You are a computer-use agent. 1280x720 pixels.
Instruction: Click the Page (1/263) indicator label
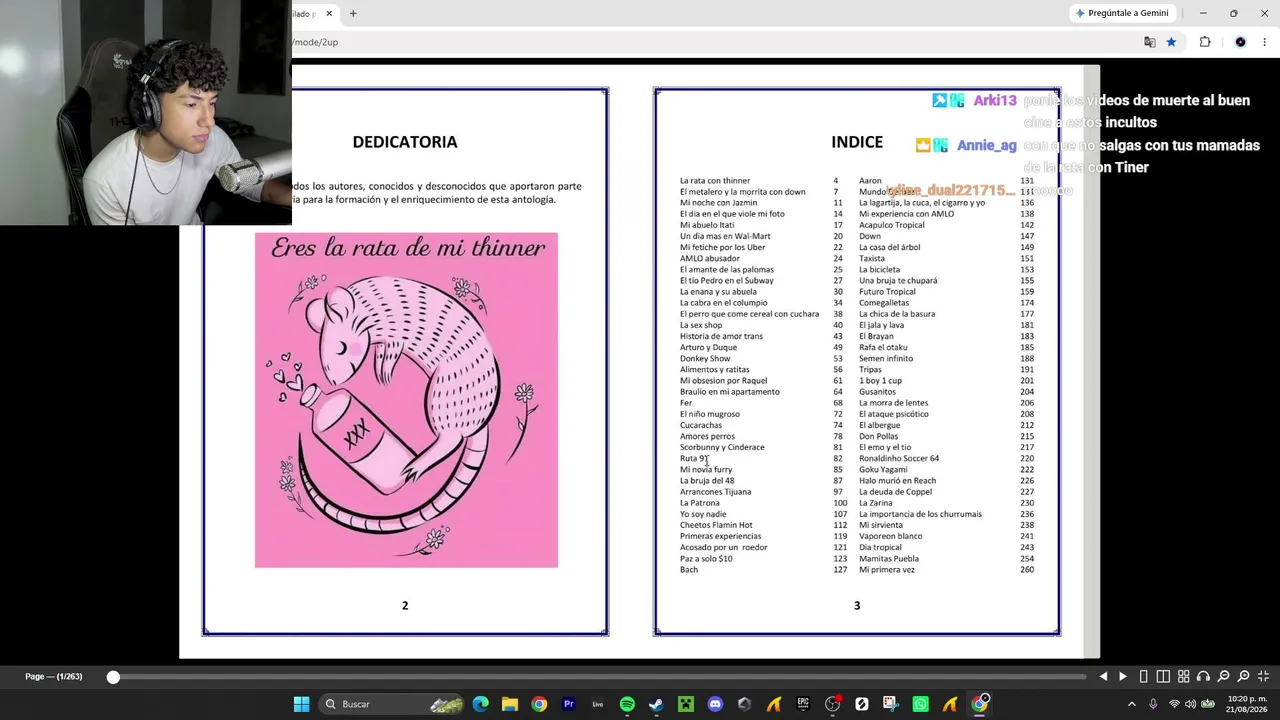click(x=54, y=677)
